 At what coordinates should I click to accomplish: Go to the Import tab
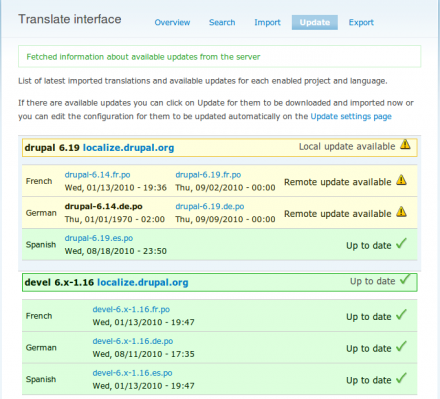coord(267,22)
